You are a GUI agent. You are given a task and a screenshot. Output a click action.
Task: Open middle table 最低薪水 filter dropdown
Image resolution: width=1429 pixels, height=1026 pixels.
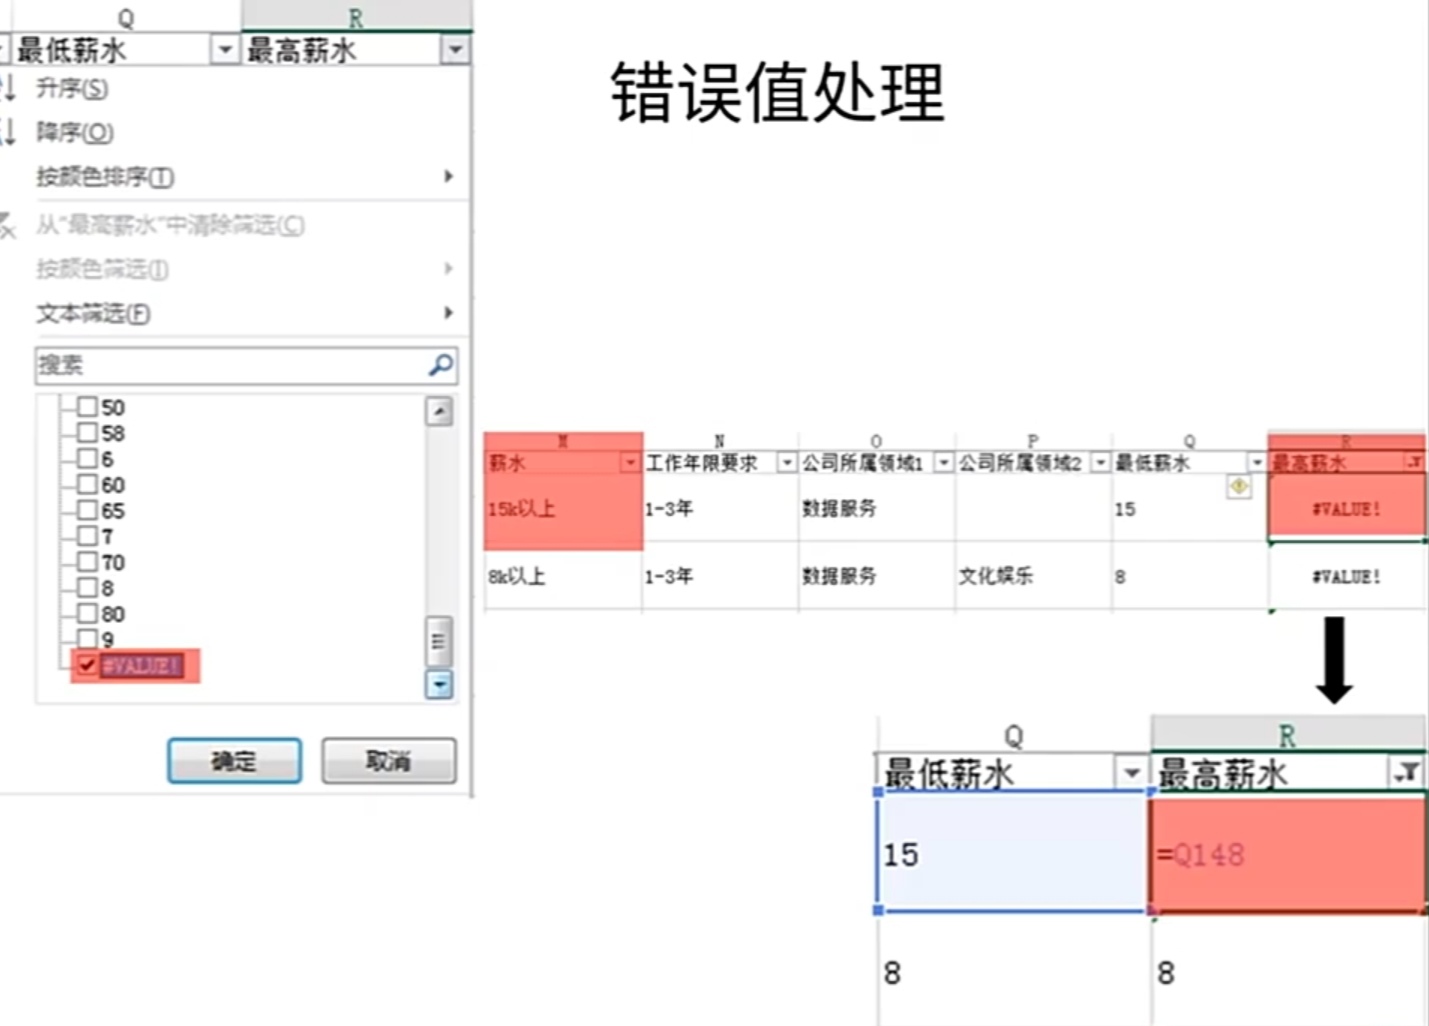point(1257,462)
